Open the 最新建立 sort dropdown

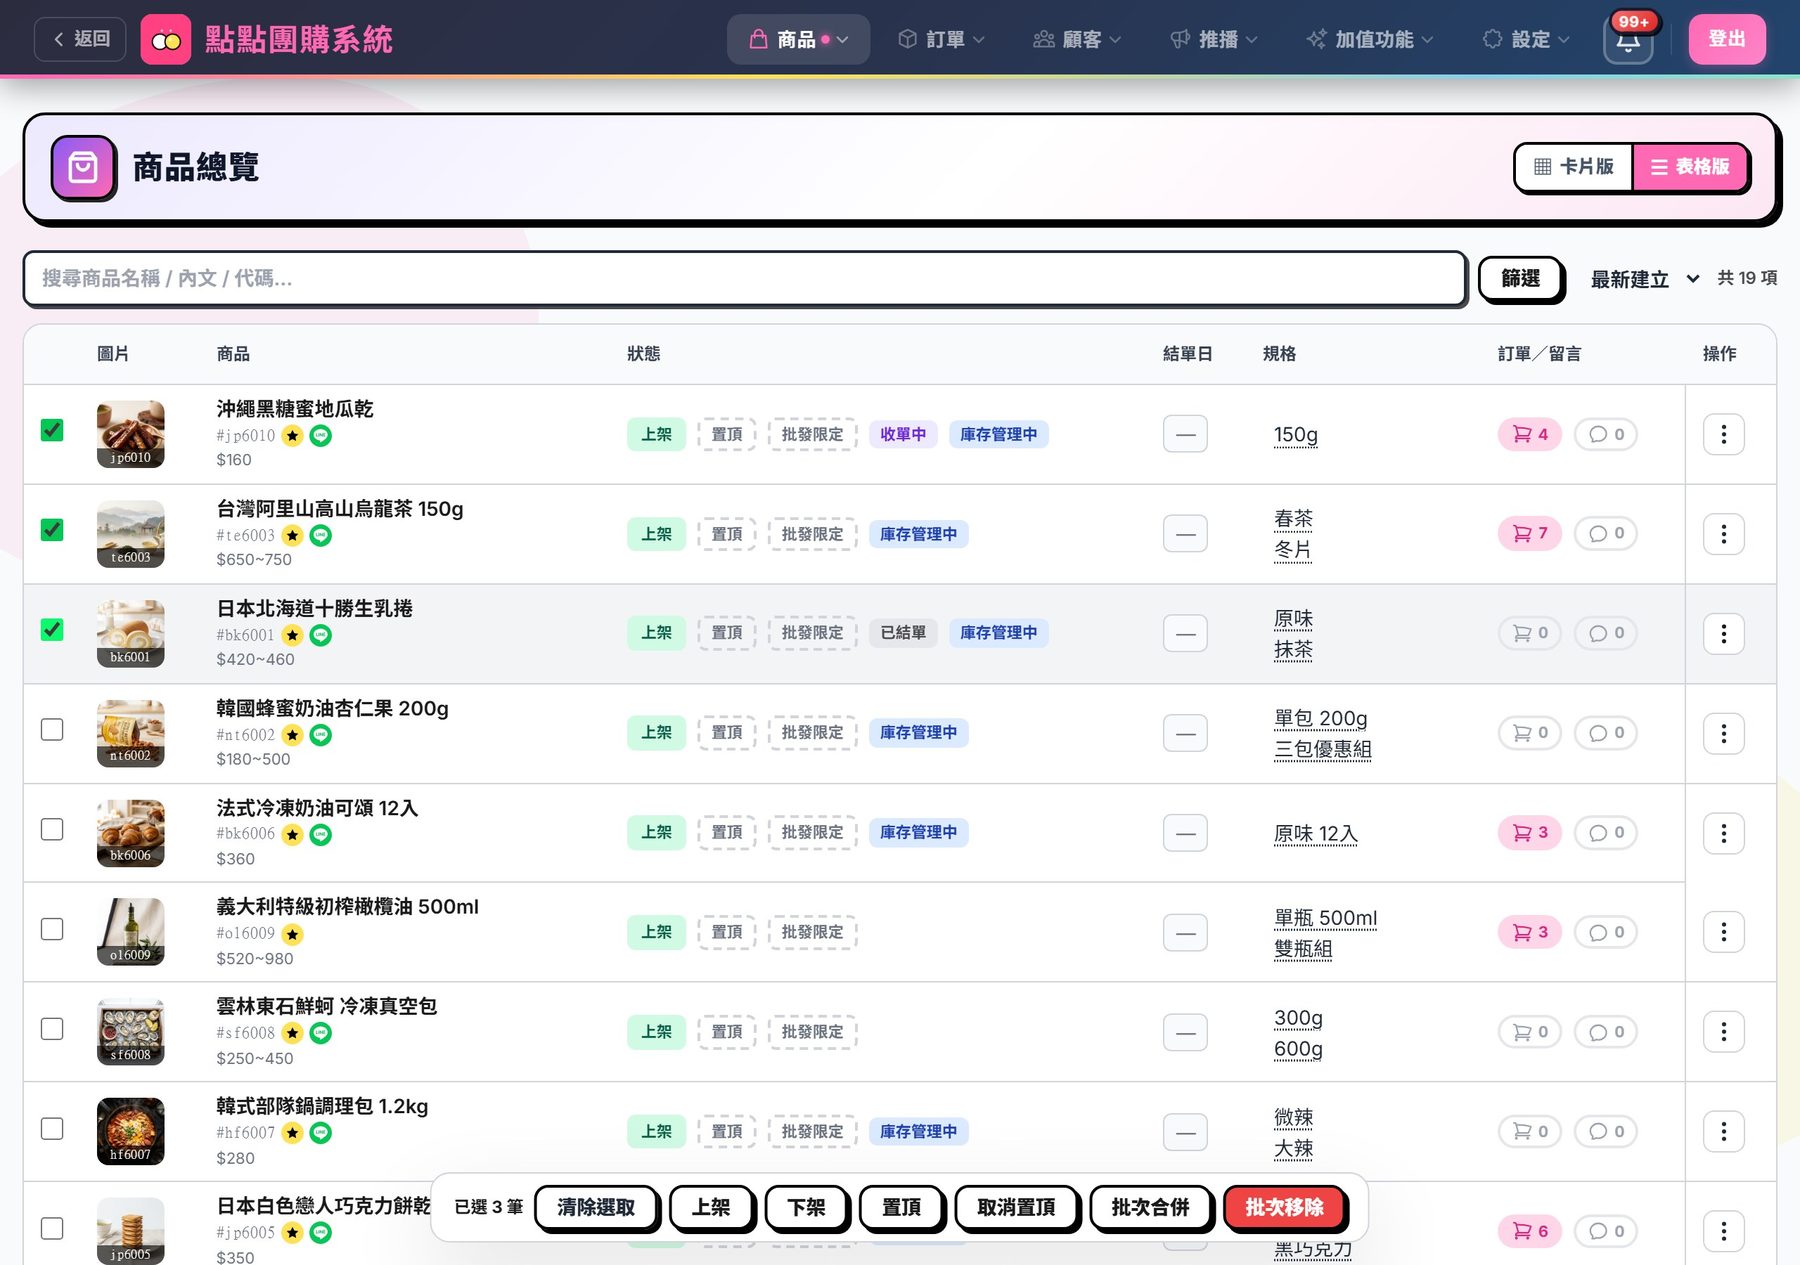point(1645,279)
